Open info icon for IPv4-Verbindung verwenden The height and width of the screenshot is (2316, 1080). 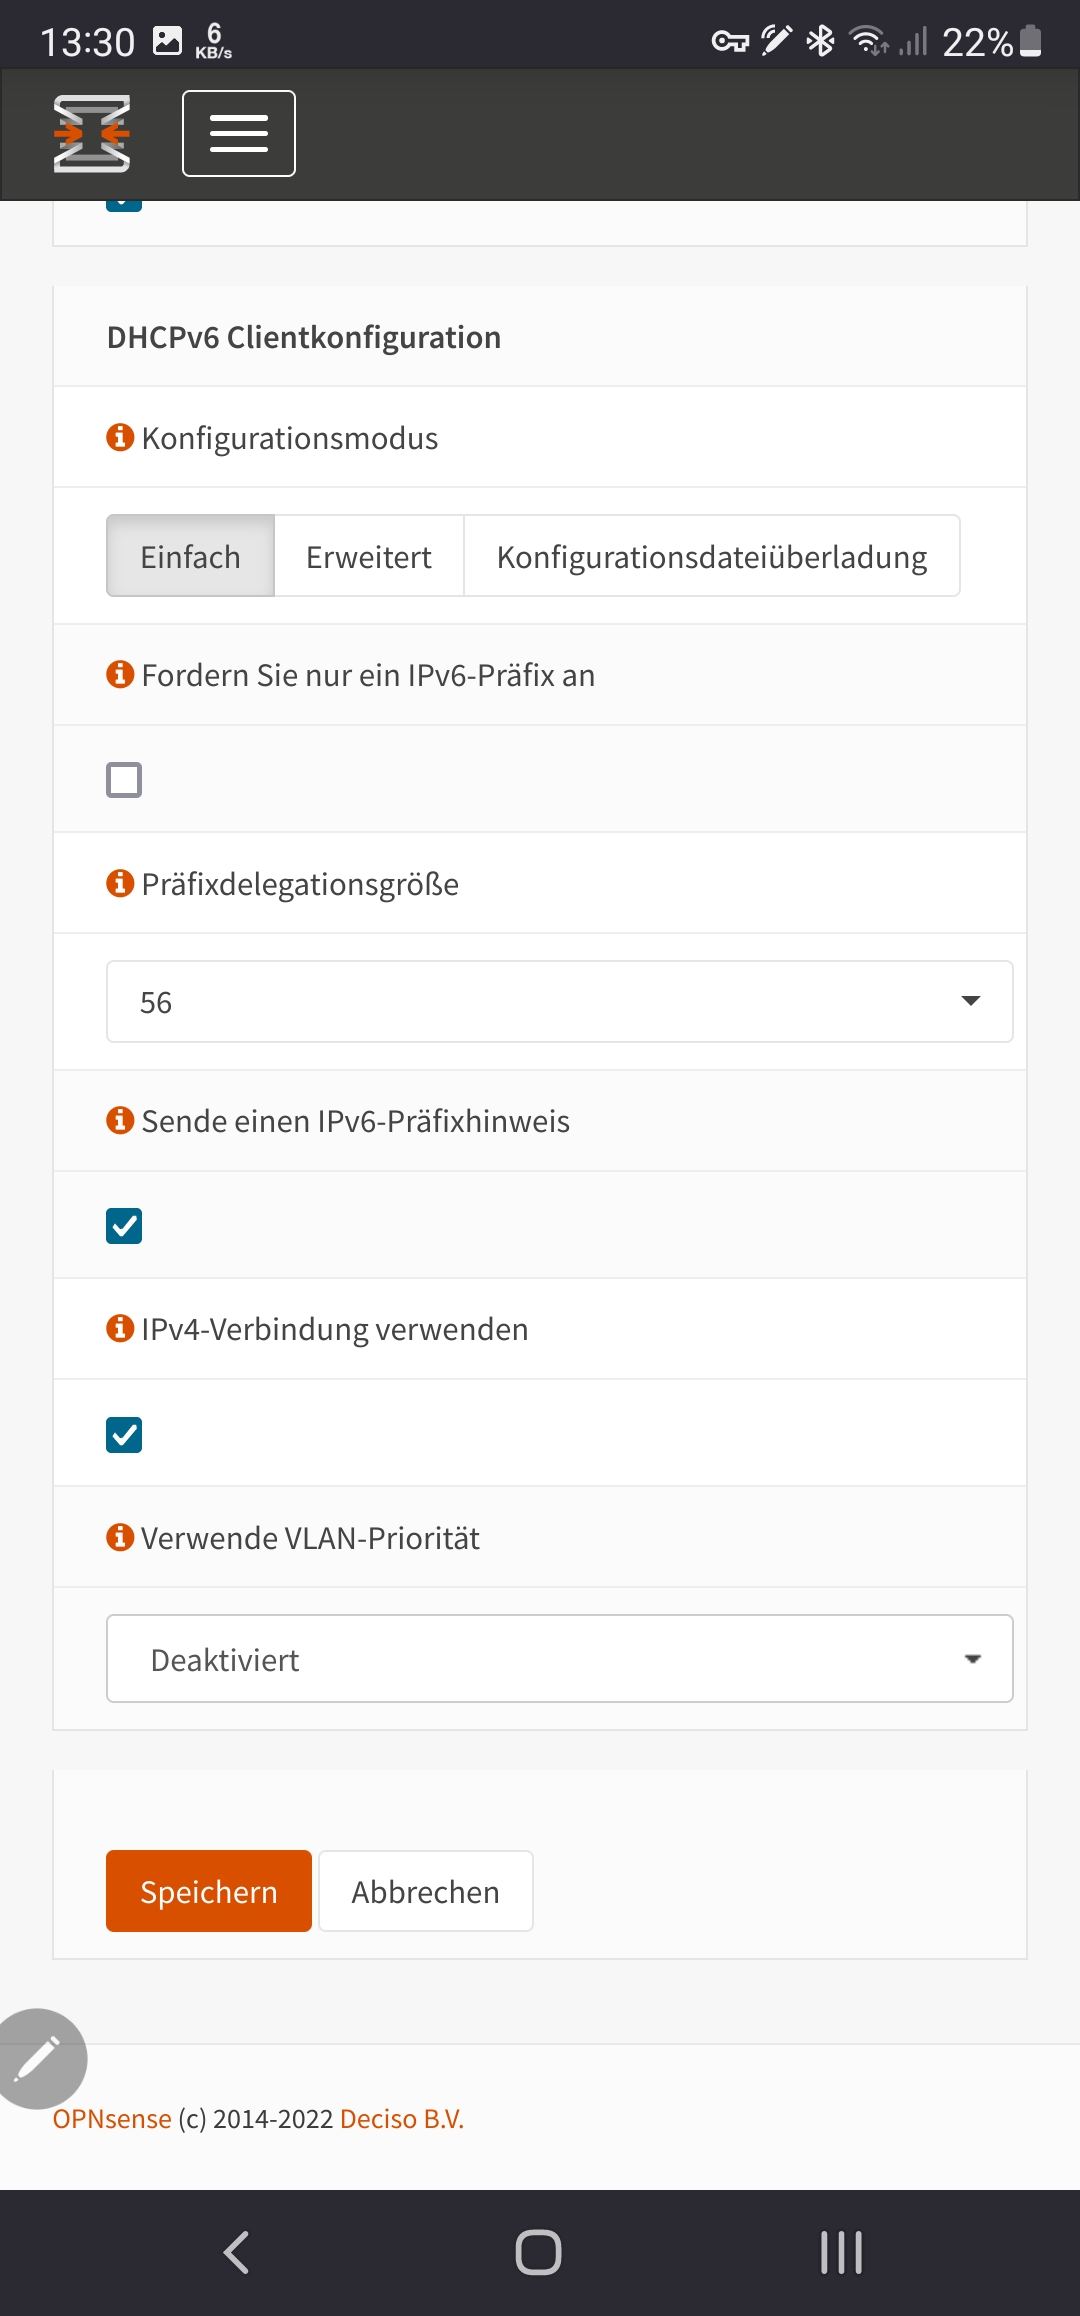pos(120,1328)
